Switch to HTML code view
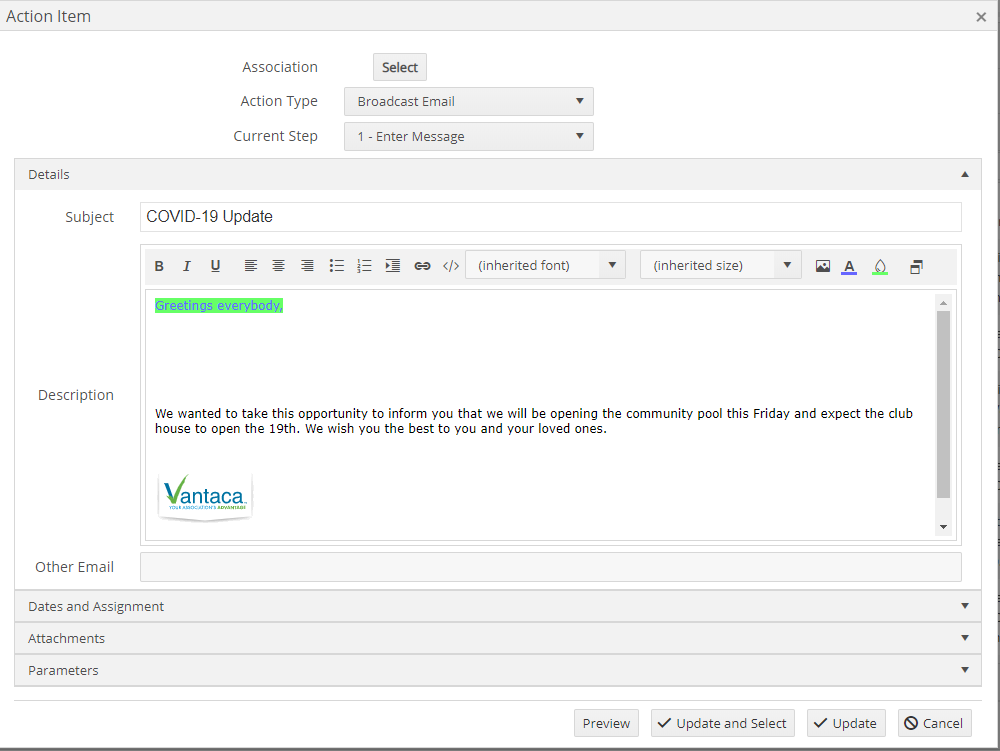1000x751 pixels. (x=450, y=265)
